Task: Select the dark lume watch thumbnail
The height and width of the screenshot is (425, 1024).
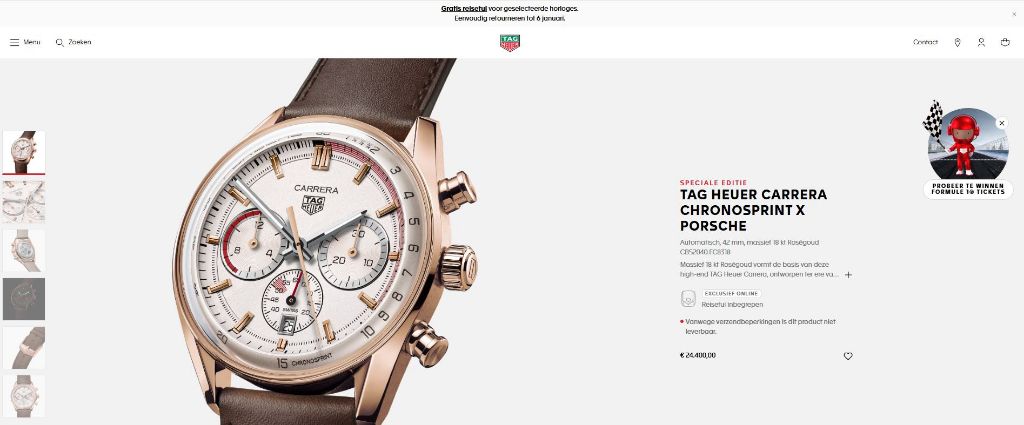Action: tap(24, 299)
